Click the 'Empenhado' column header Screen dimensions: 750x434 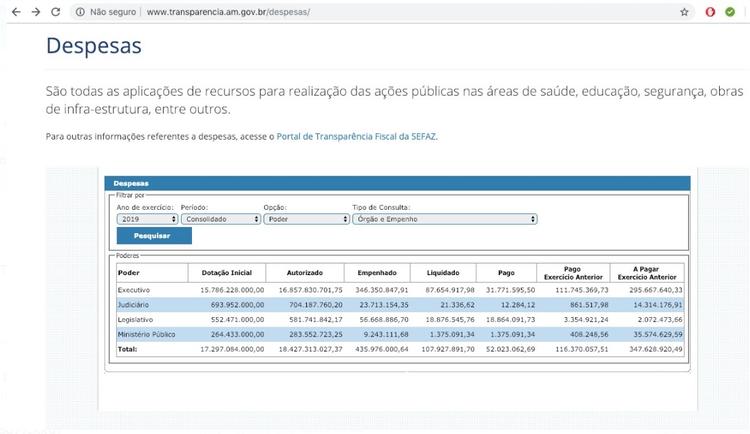[377, 272]
